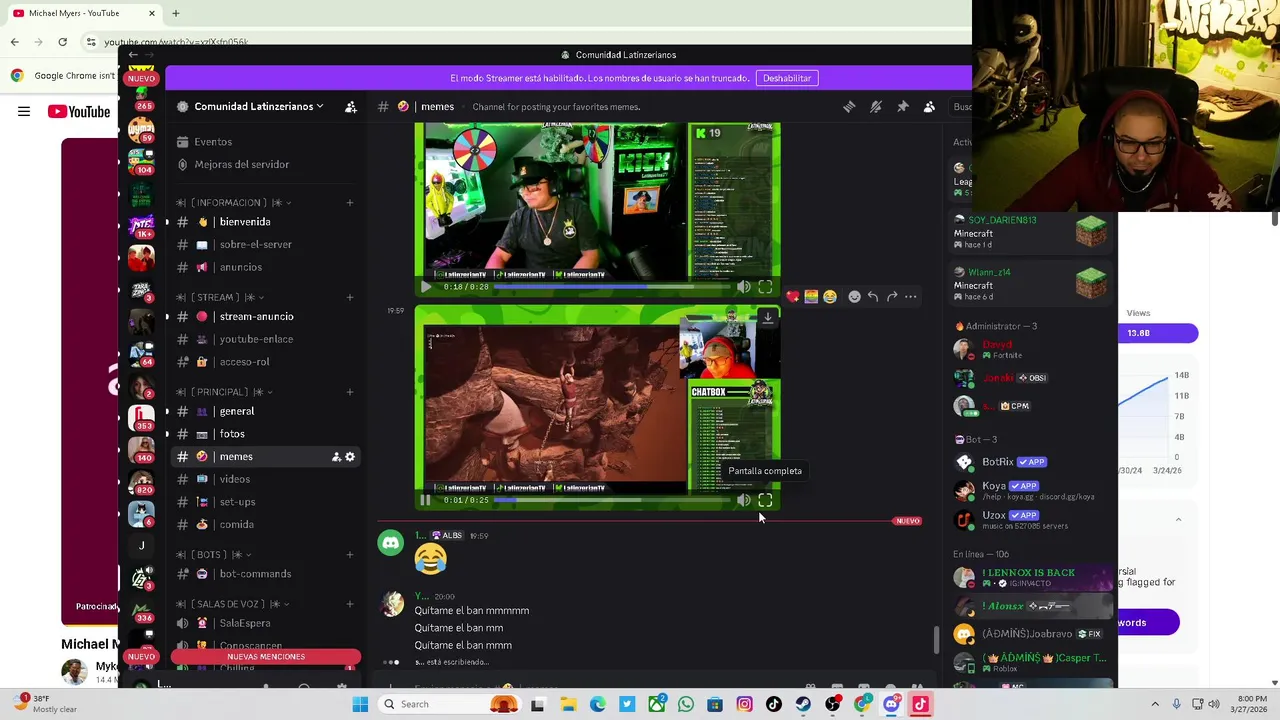Image resolution: width=1280 pixels, height=720 pixels.
Task: Click the invite people icon beside server name
Action: pos(351,107)
